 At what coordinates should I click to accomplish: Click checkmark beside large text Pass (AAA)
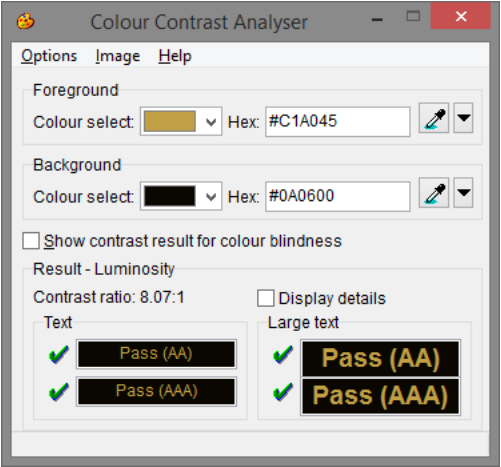pos(283,391)
